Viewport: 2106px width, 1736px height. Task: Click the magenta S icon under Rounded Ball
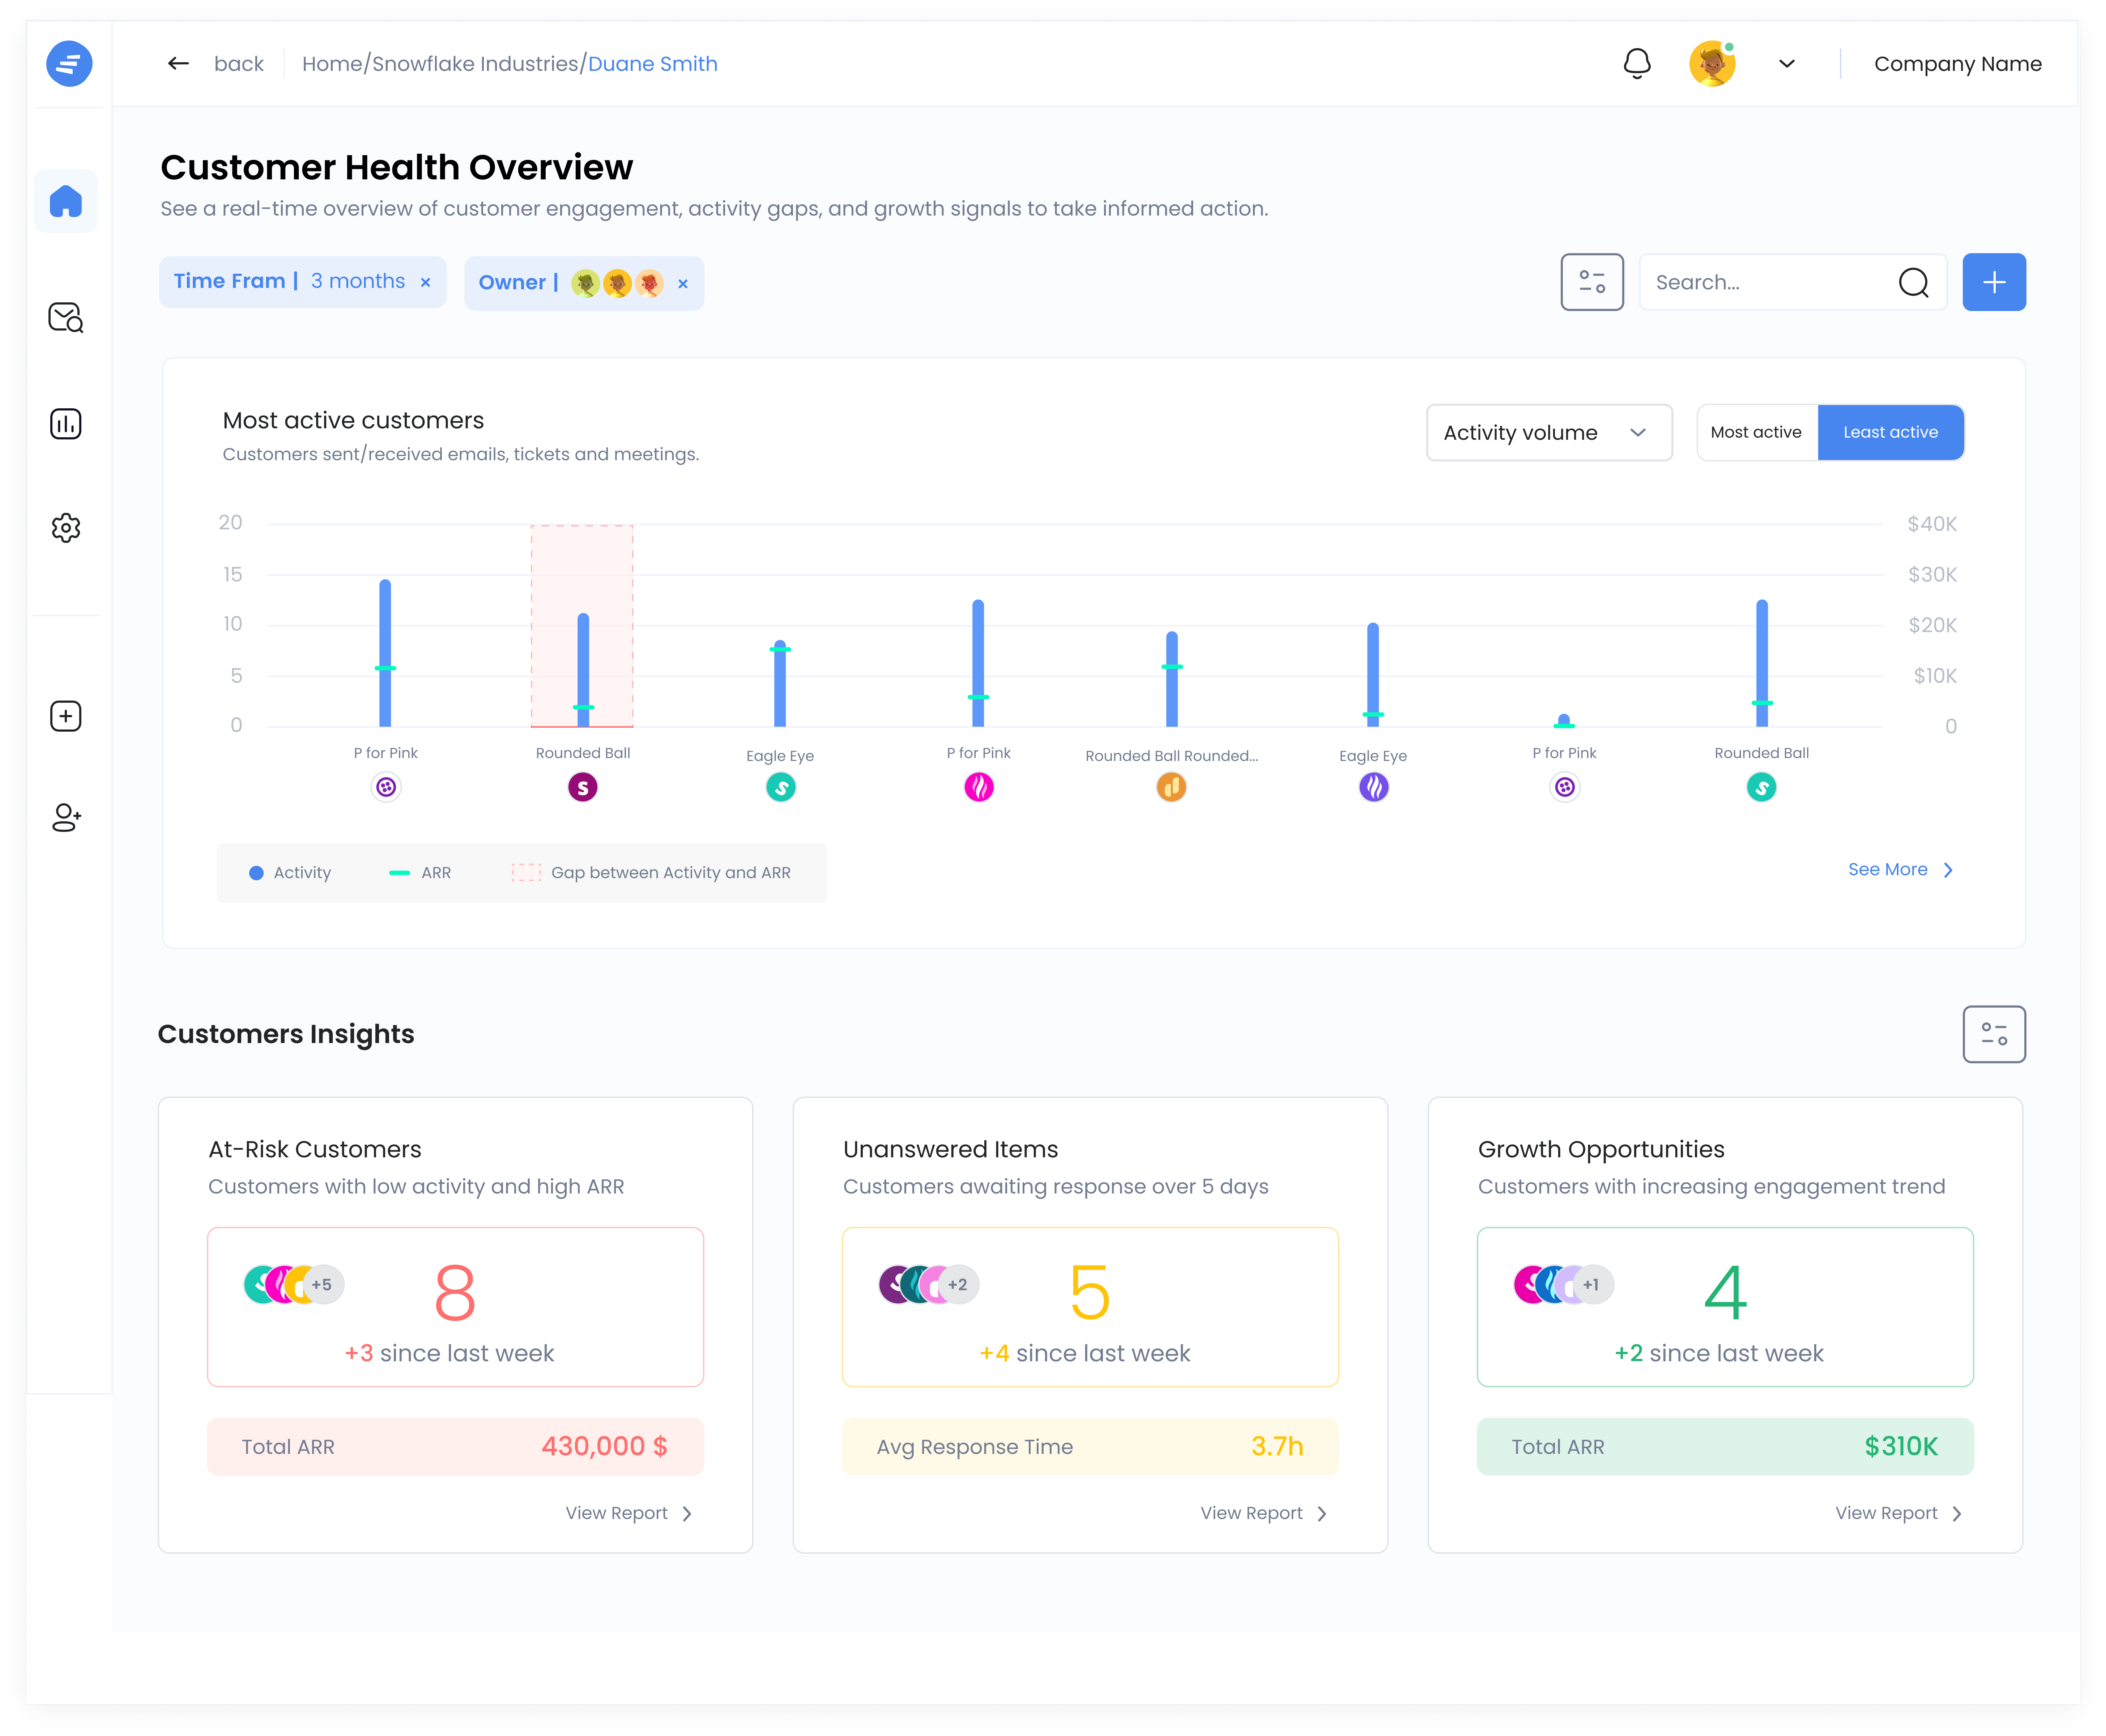click(x=583, y=787)
